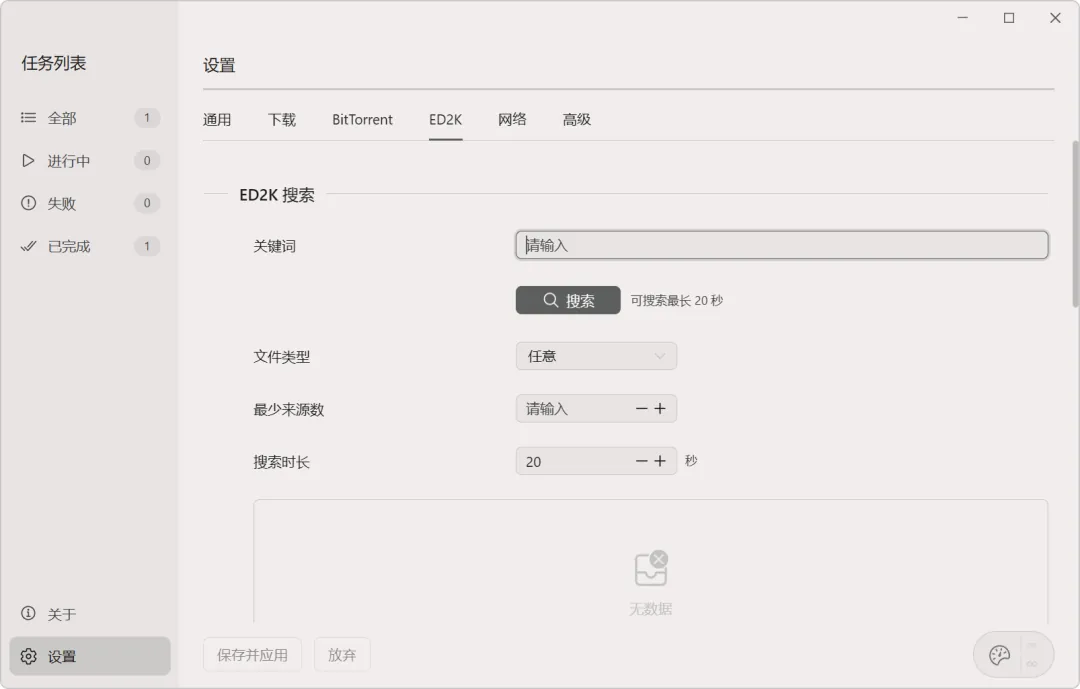The image size is (1080, 689).
Task: Click the 搜索 button
Action: tap(568, 300)
